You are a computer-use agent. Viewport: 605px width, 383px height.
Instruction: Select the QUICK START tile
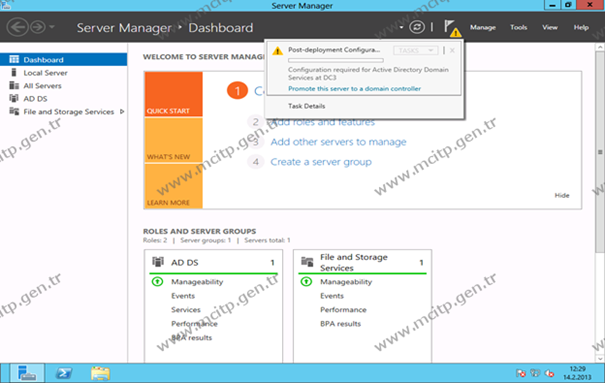coord(174,94)
